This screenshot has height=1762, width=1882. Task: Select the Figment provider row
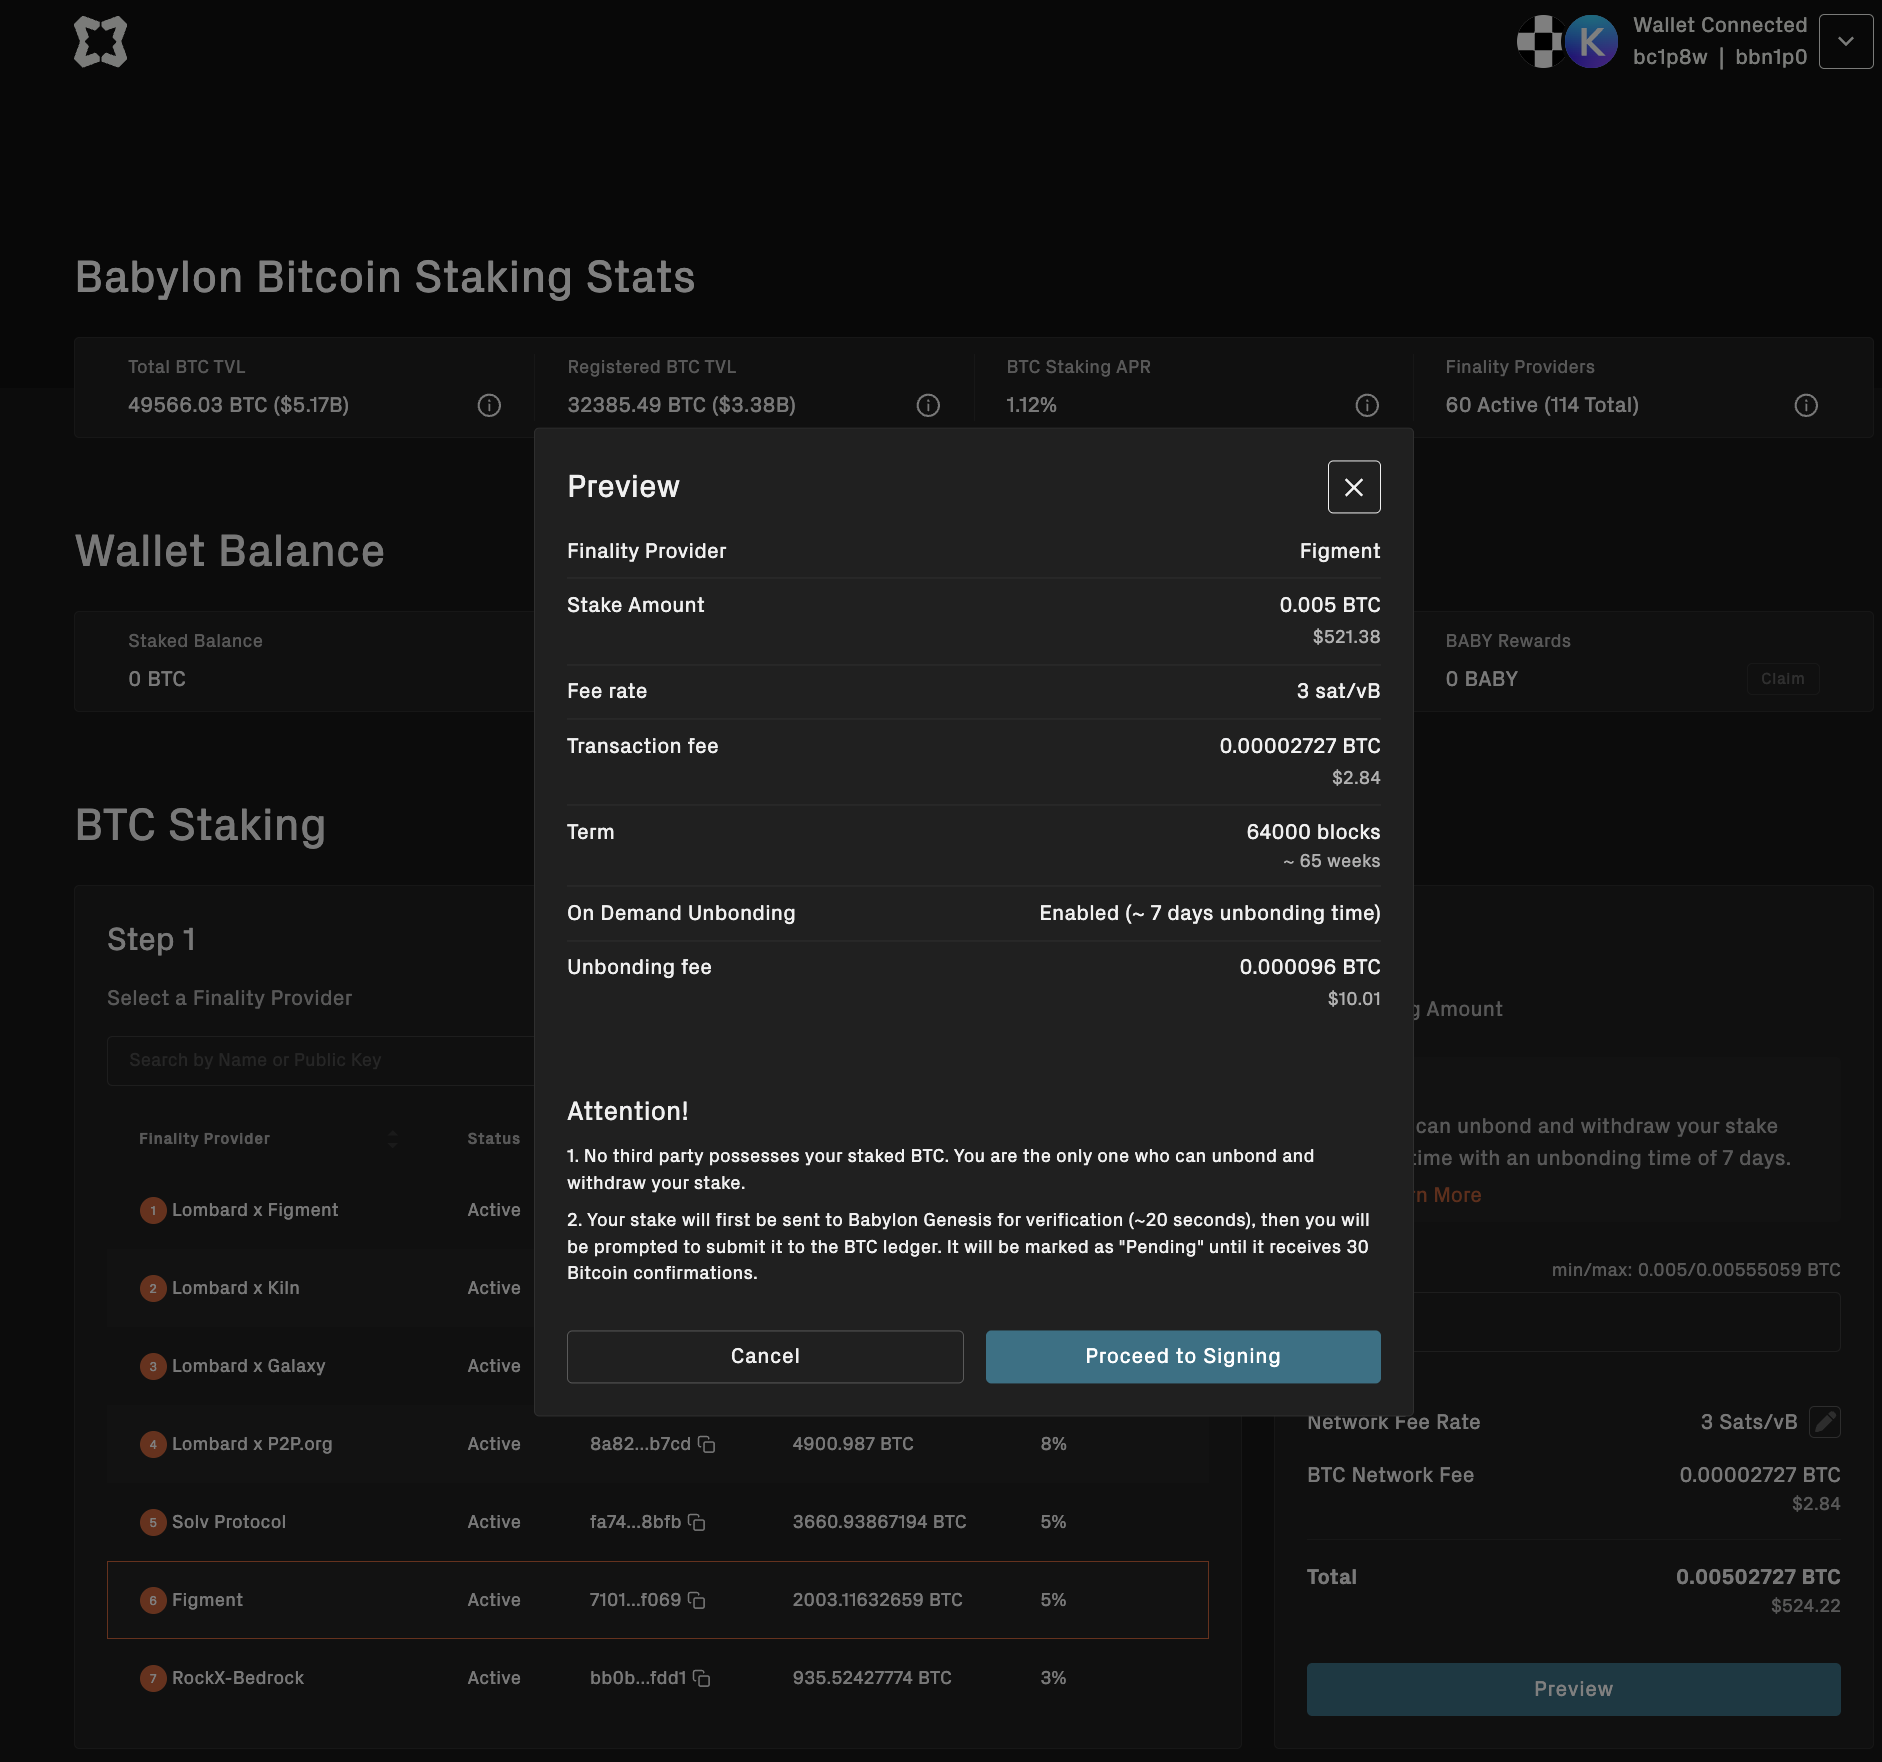click(658, 1600)
